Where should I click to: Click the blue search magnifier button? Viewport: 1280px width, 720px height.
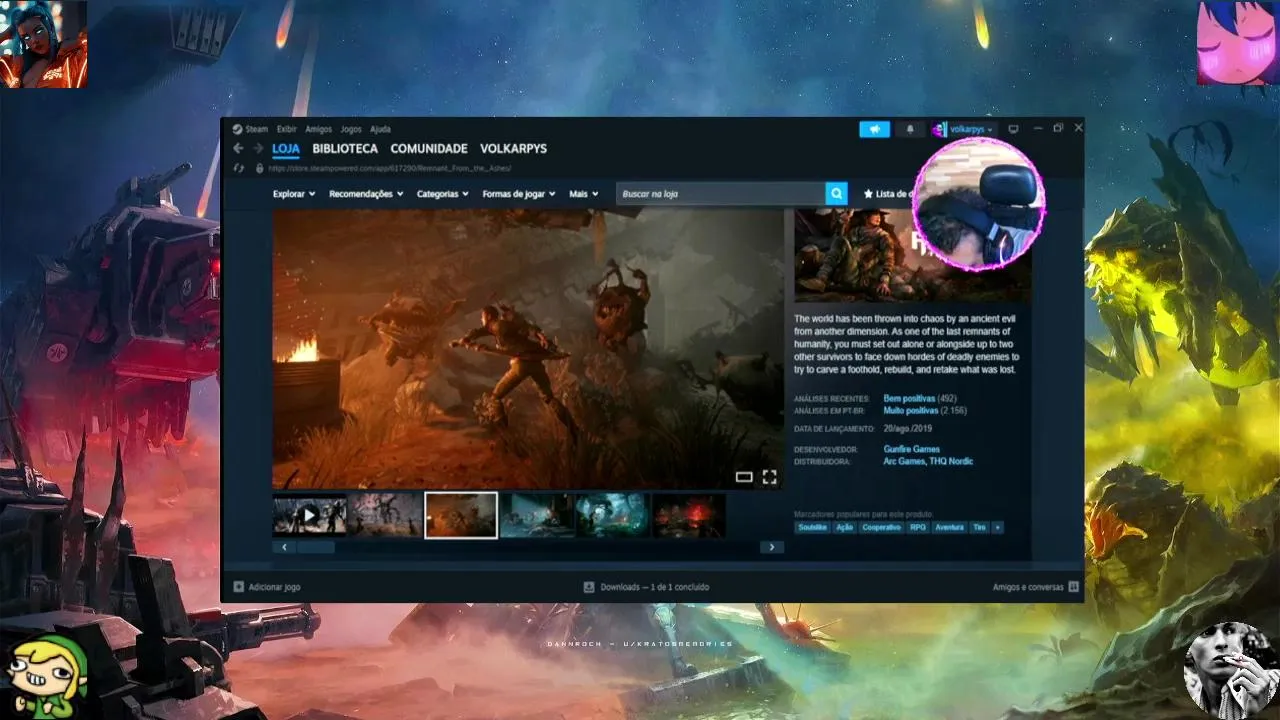point(836,194)
